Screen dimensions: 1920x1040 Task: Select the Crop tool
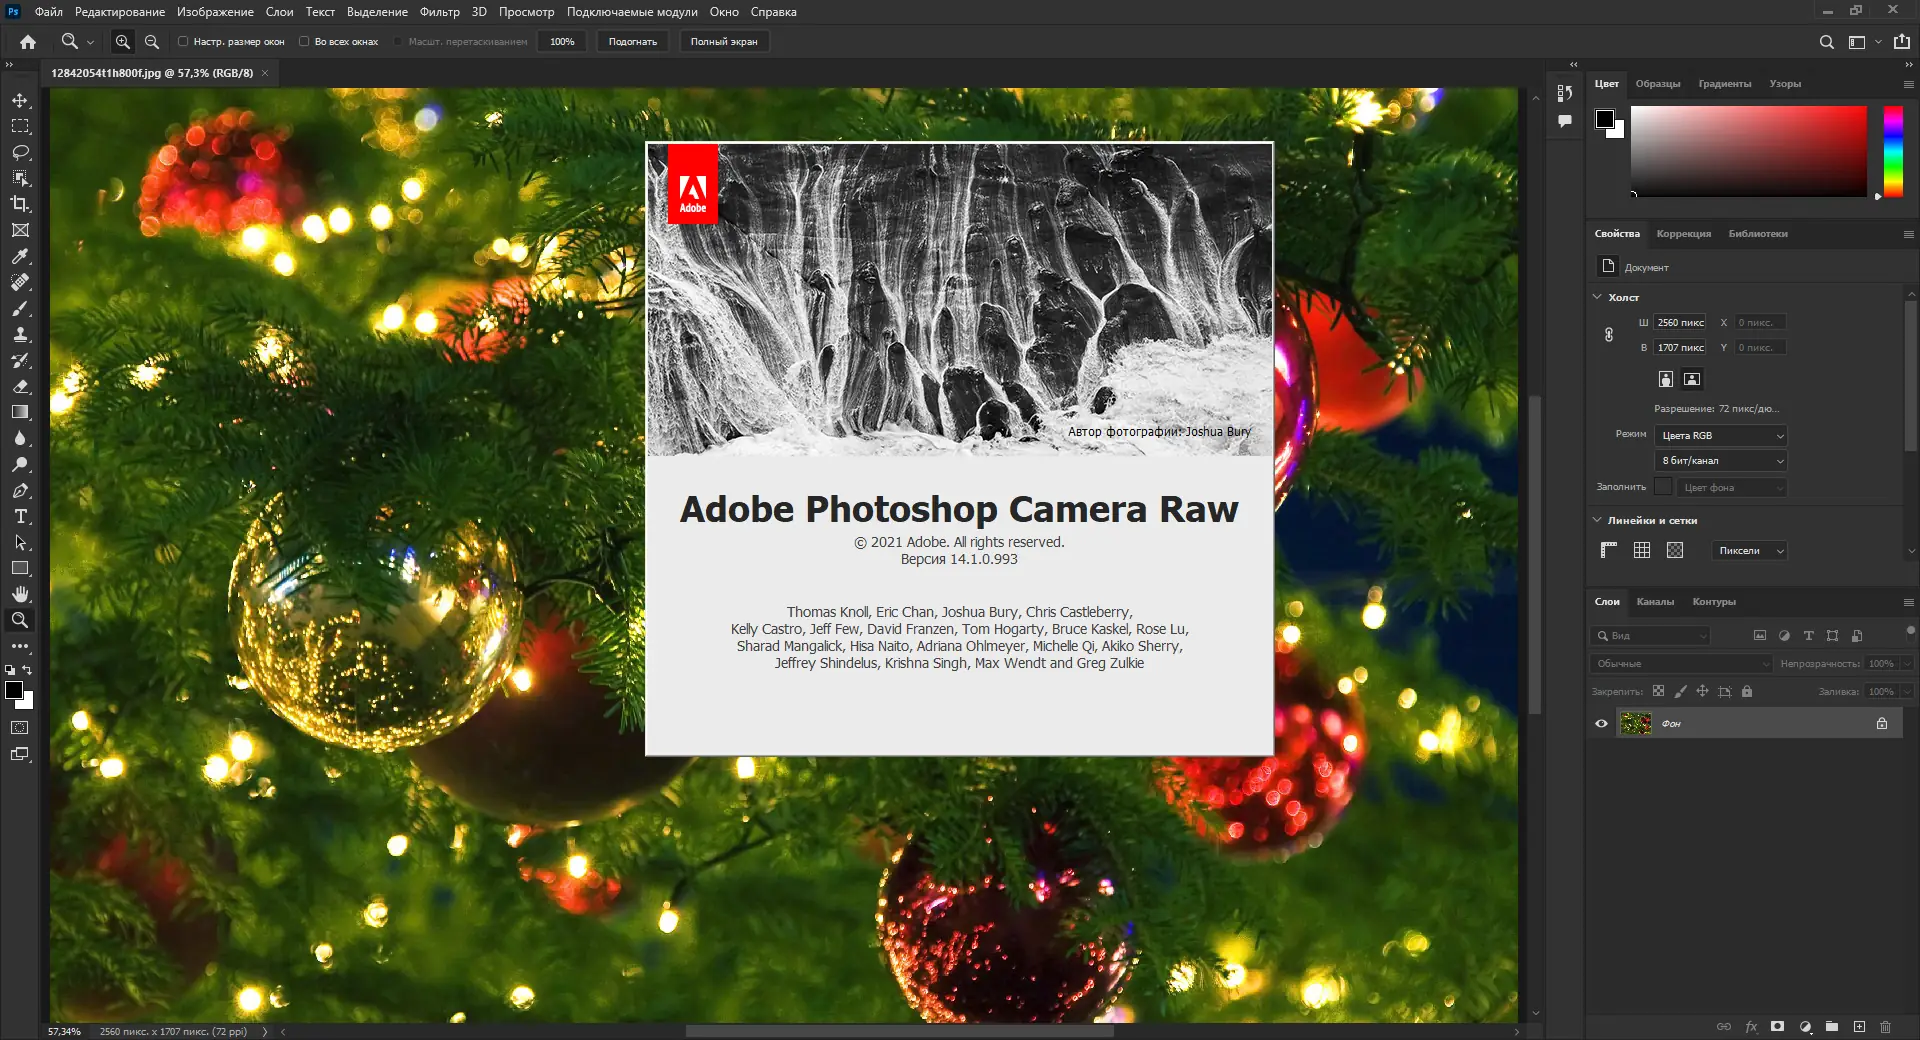20,204
